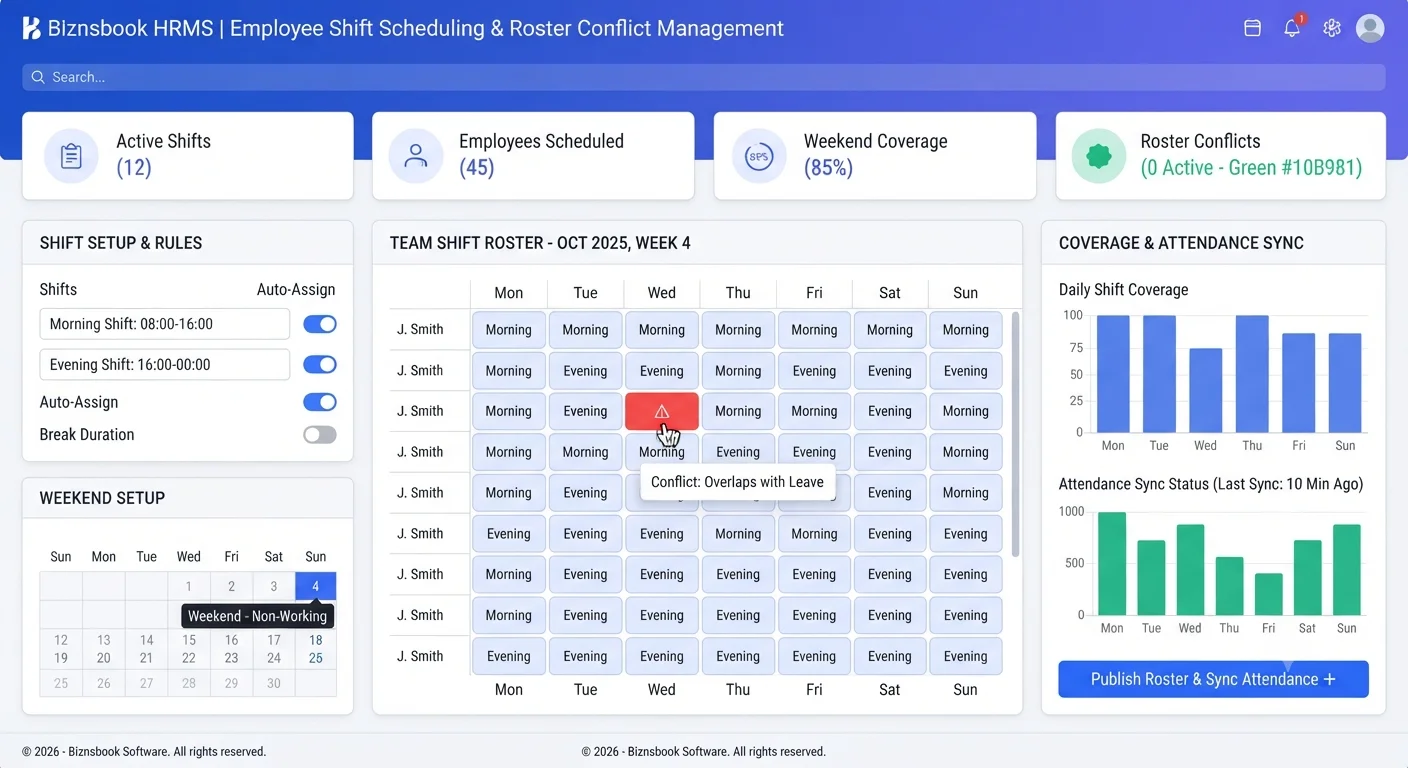Click the "Employees Scheduled (45)" card text
This screenshot has width=1408, height=768.
[541, 154]
